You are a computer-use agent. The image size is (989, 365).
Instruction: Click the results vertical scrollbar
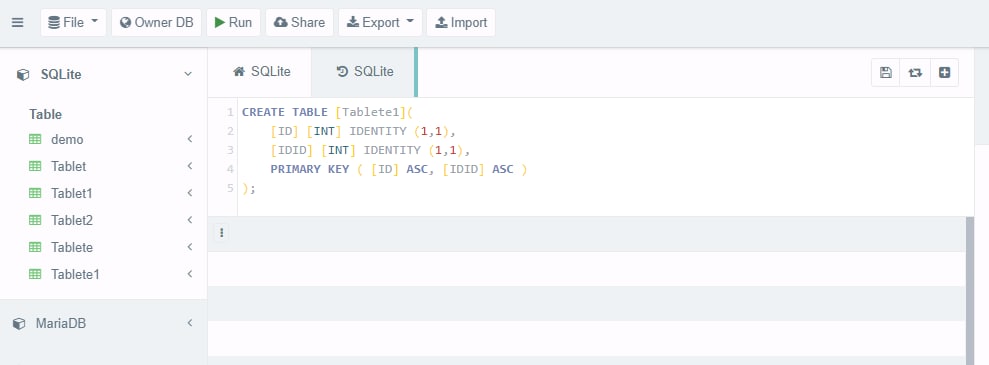[969, 291]
